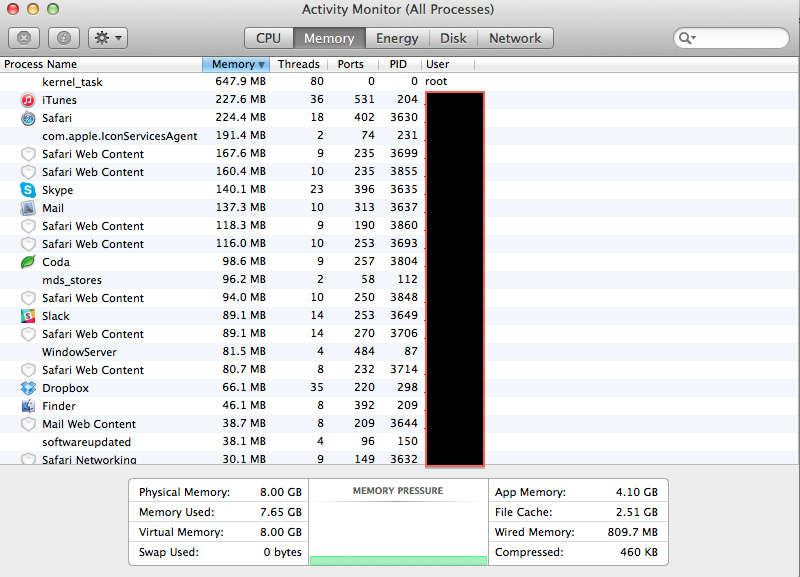Viewport: 800px width, 577px height.
Task: Sort by the Threads column header
Action: 298,64
